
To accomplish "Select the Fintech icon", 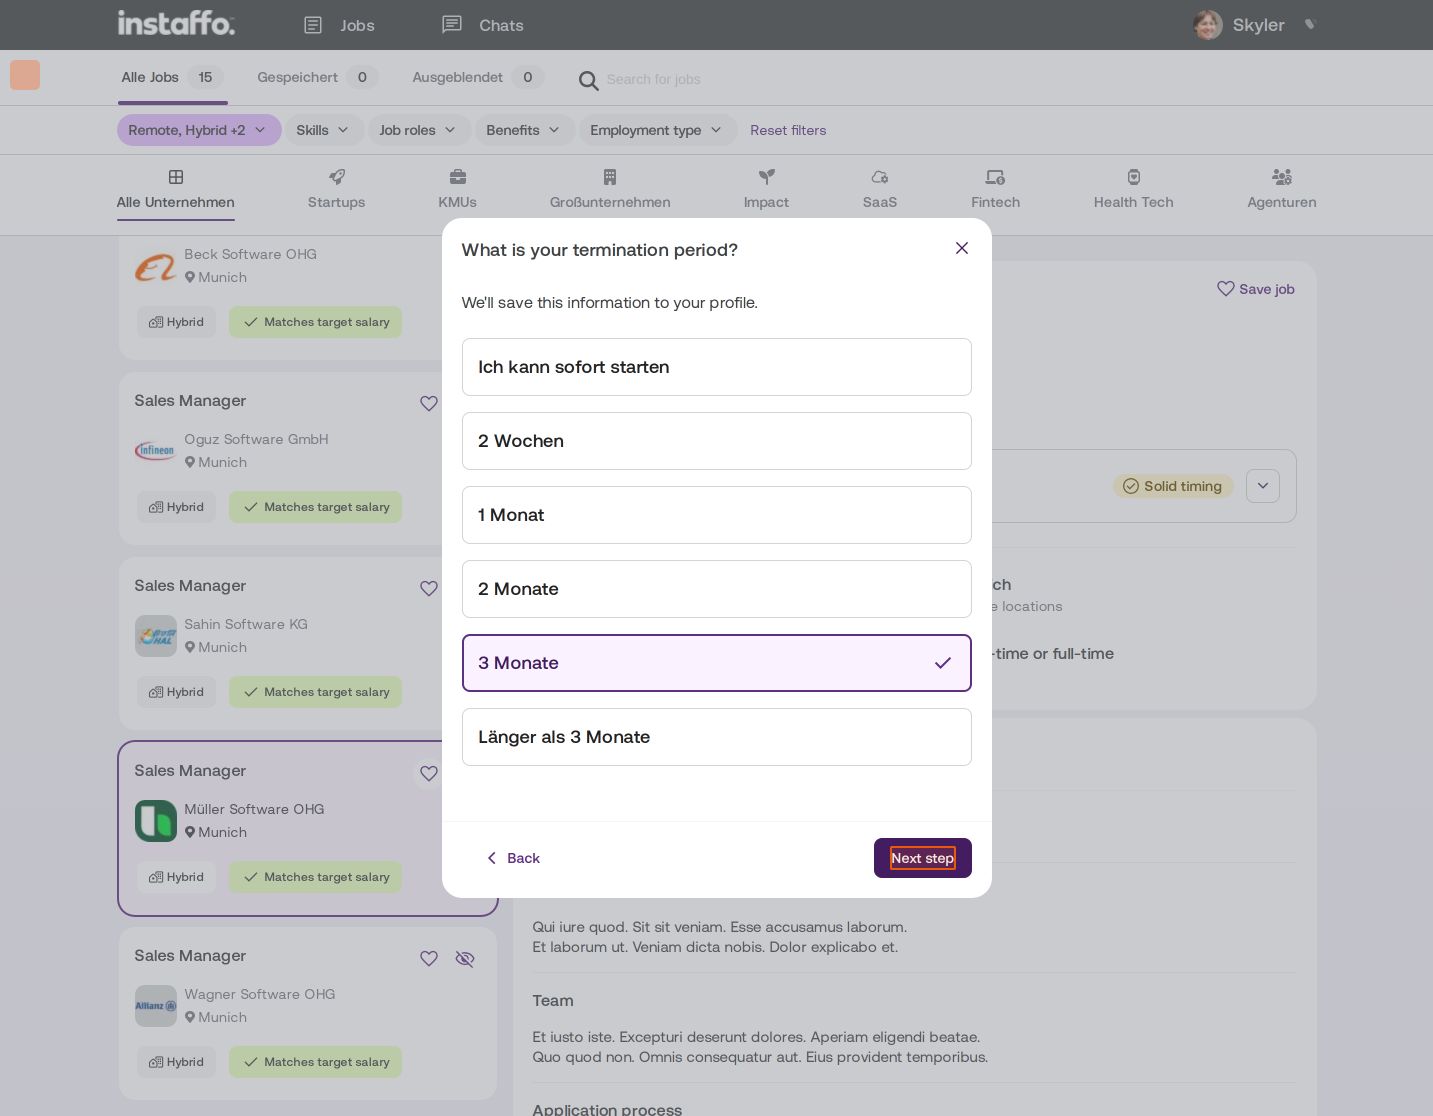I will click(995, 177).
